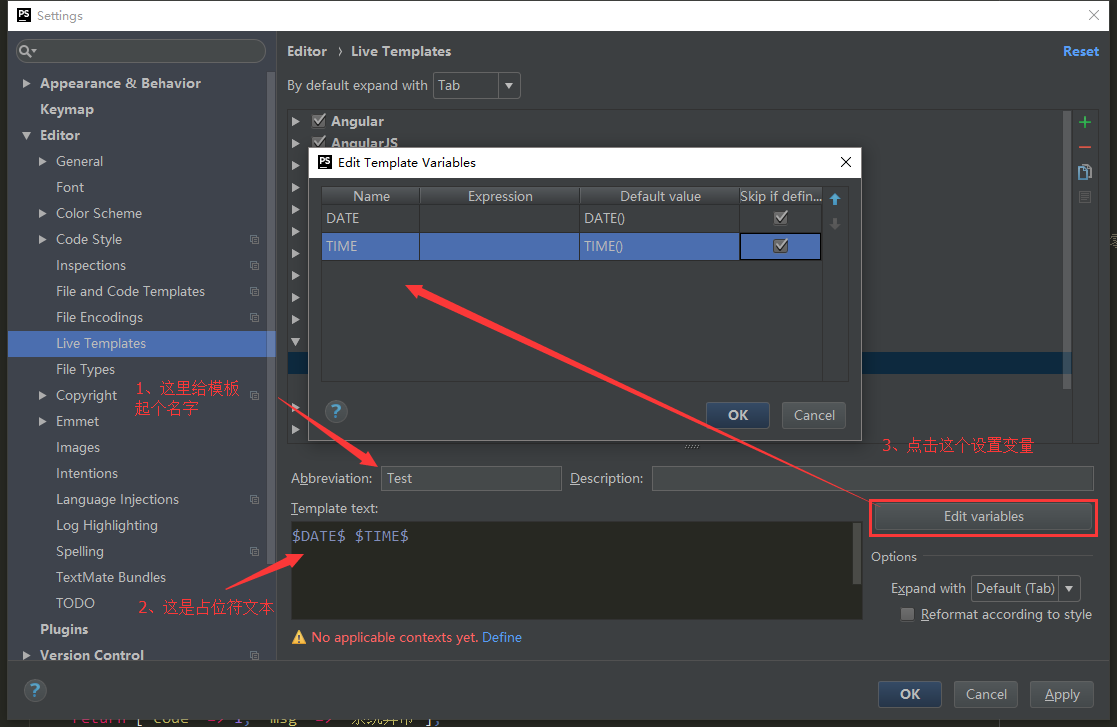
Task: Enable Reformat according to style
Action: [x=907, y=614]
